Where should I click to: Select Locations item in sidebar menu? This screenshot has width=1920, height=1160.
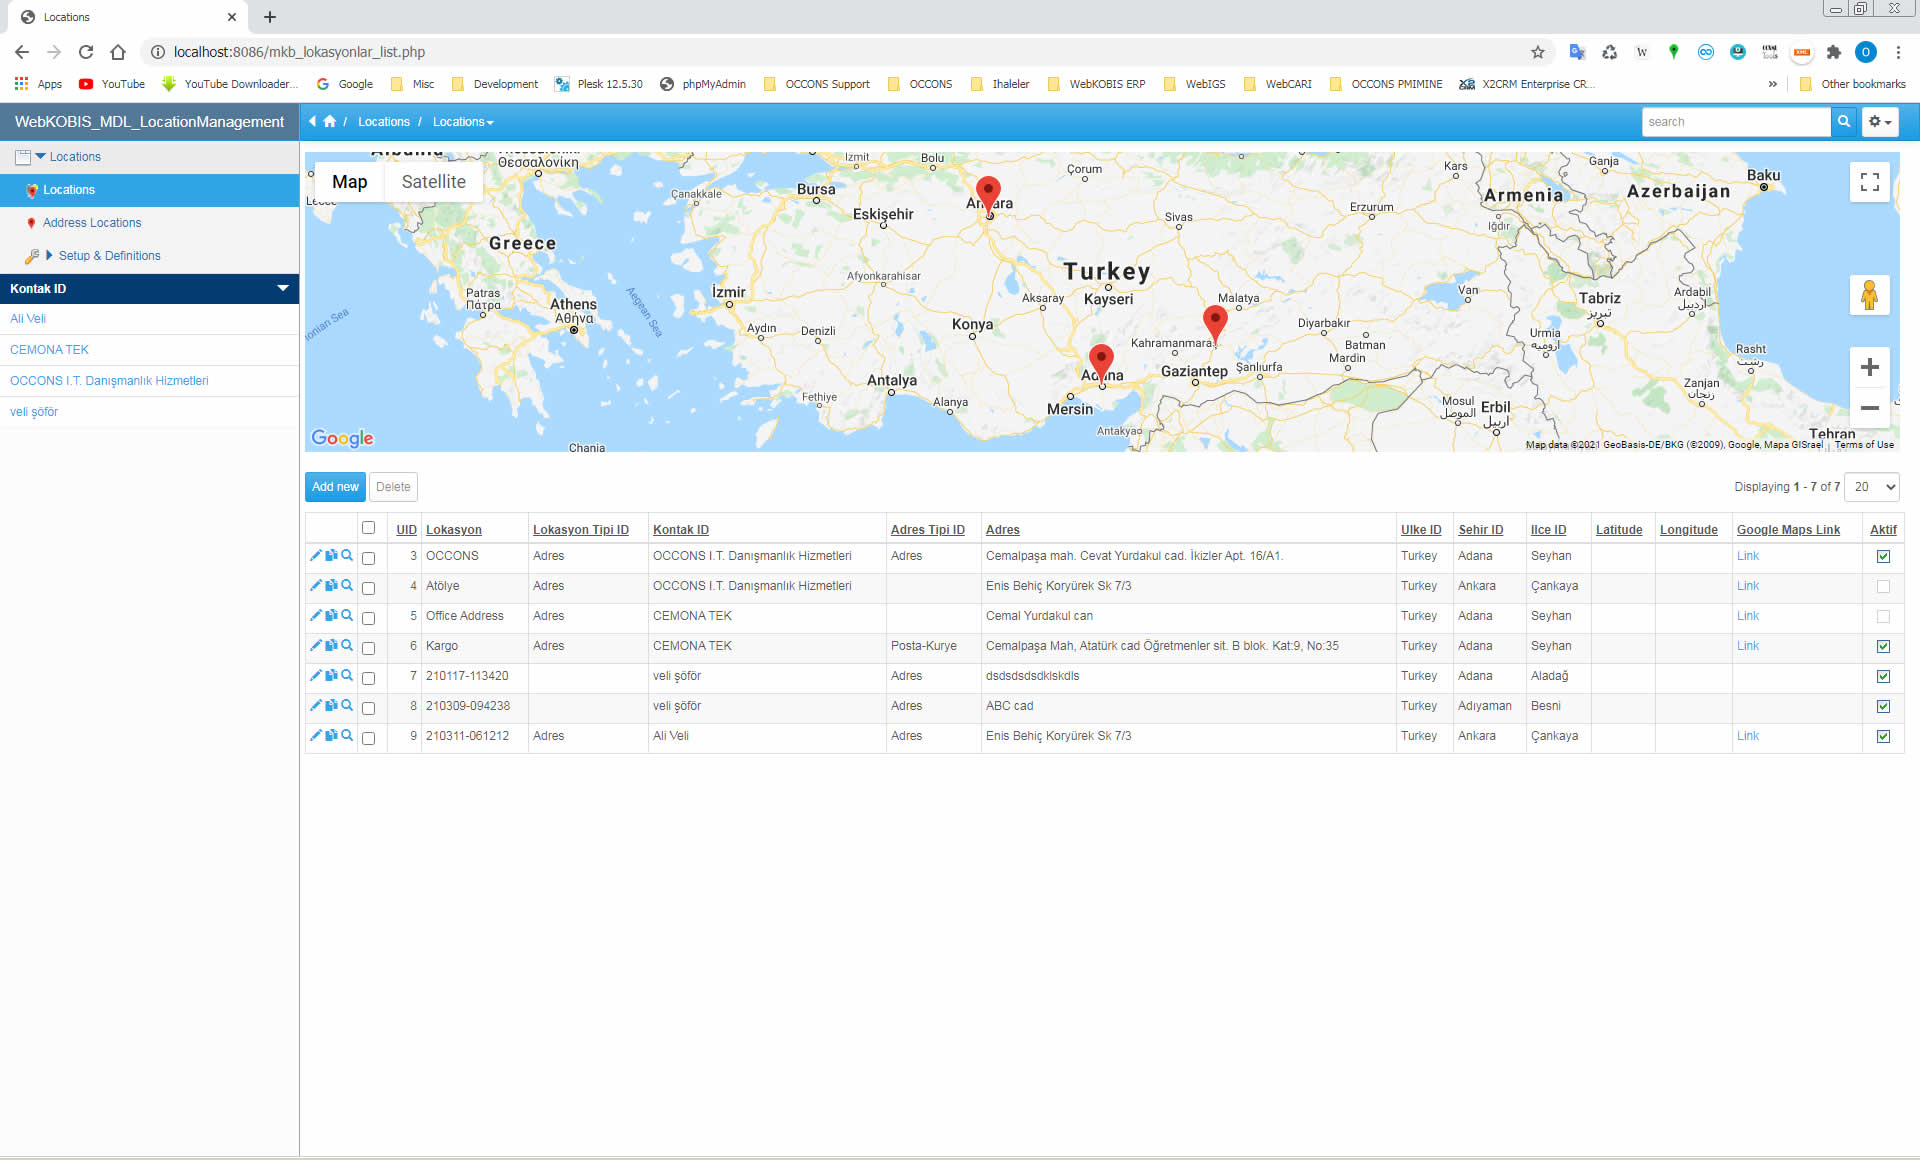coord(150,190)
